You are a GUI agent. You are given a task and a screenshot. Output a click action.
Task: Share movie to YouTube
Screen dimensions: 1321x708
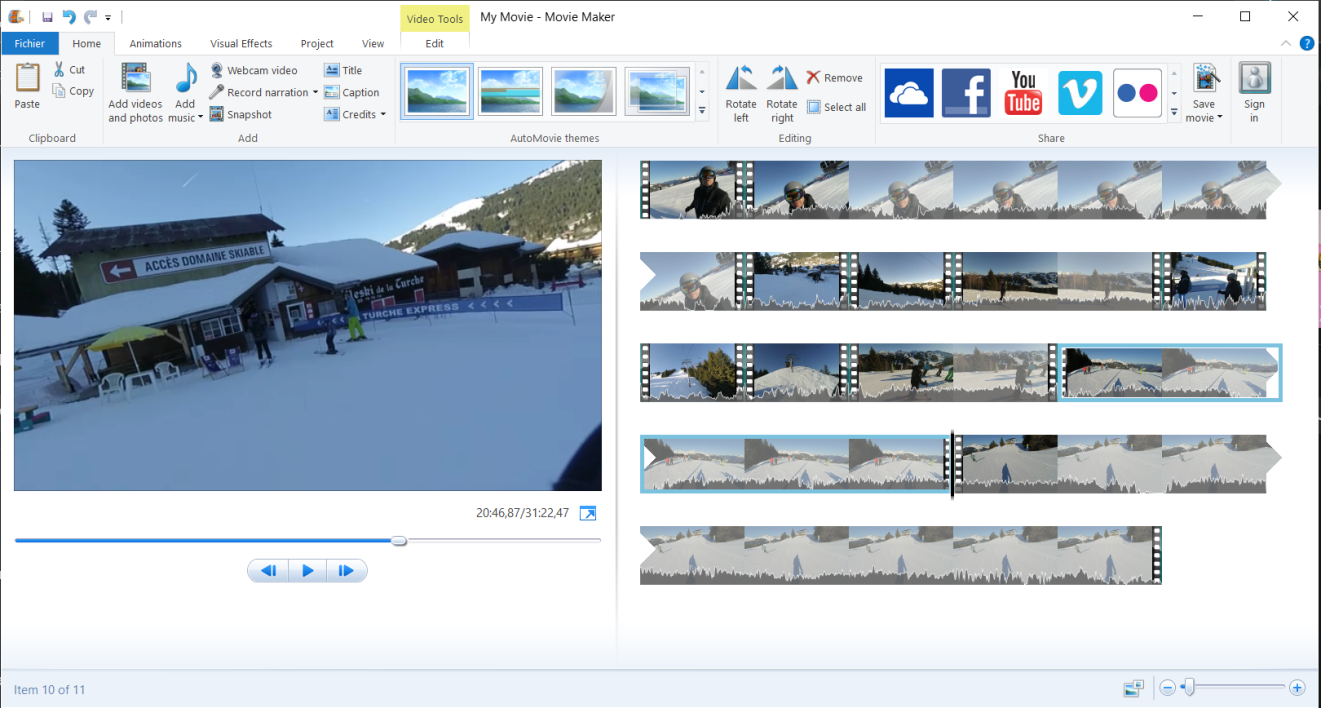point(1023,93)
